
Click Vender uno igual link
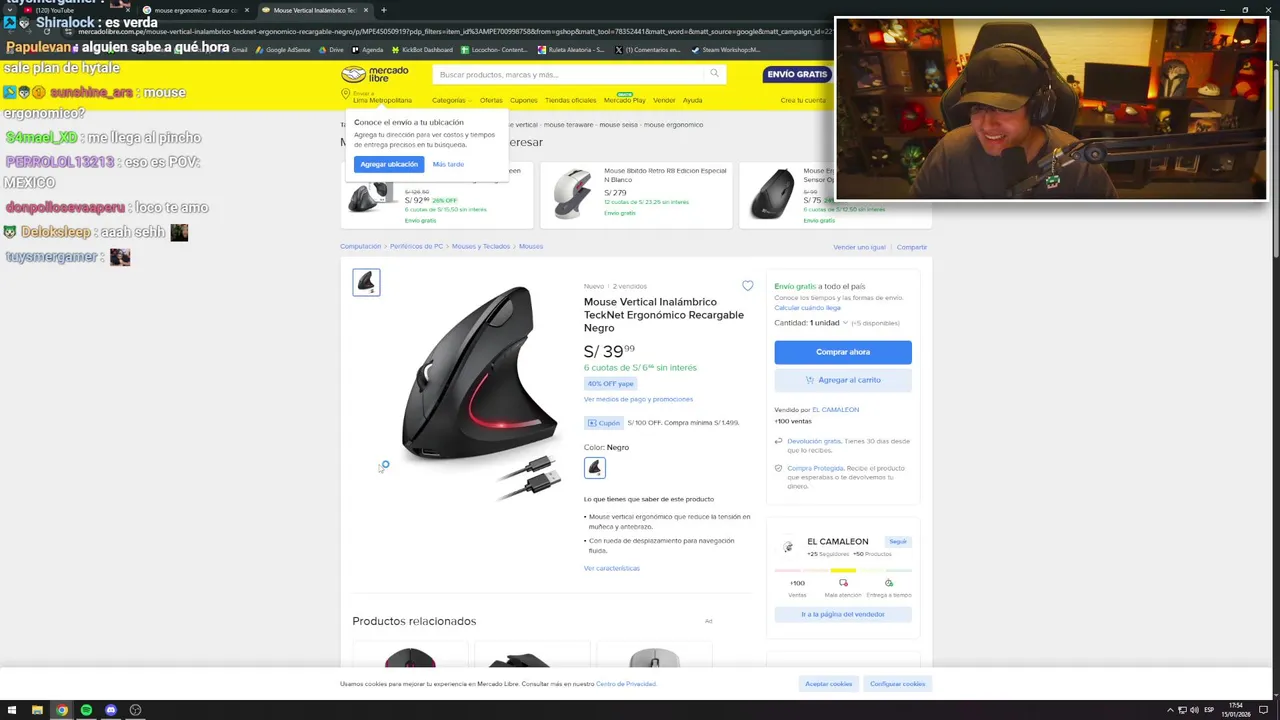859,247
